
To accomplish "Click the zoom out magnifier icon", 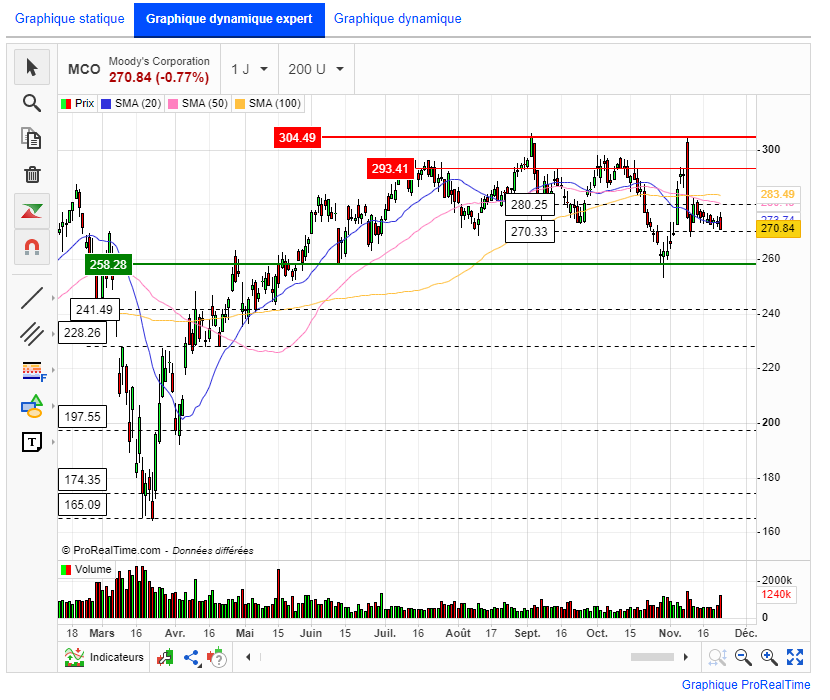I will 743,657.
